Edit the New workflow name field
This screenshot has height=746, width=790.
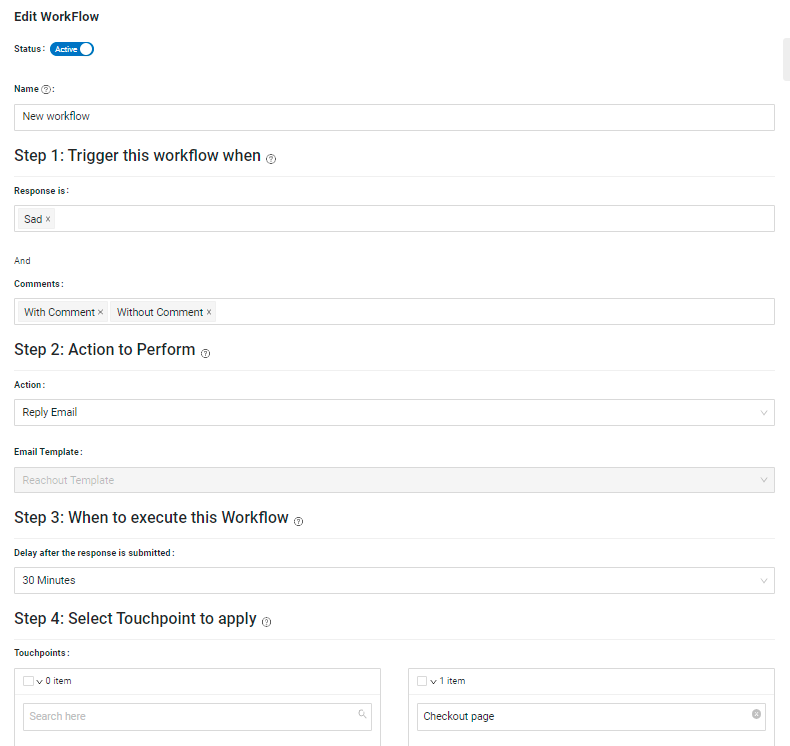[x=394, y=117]
